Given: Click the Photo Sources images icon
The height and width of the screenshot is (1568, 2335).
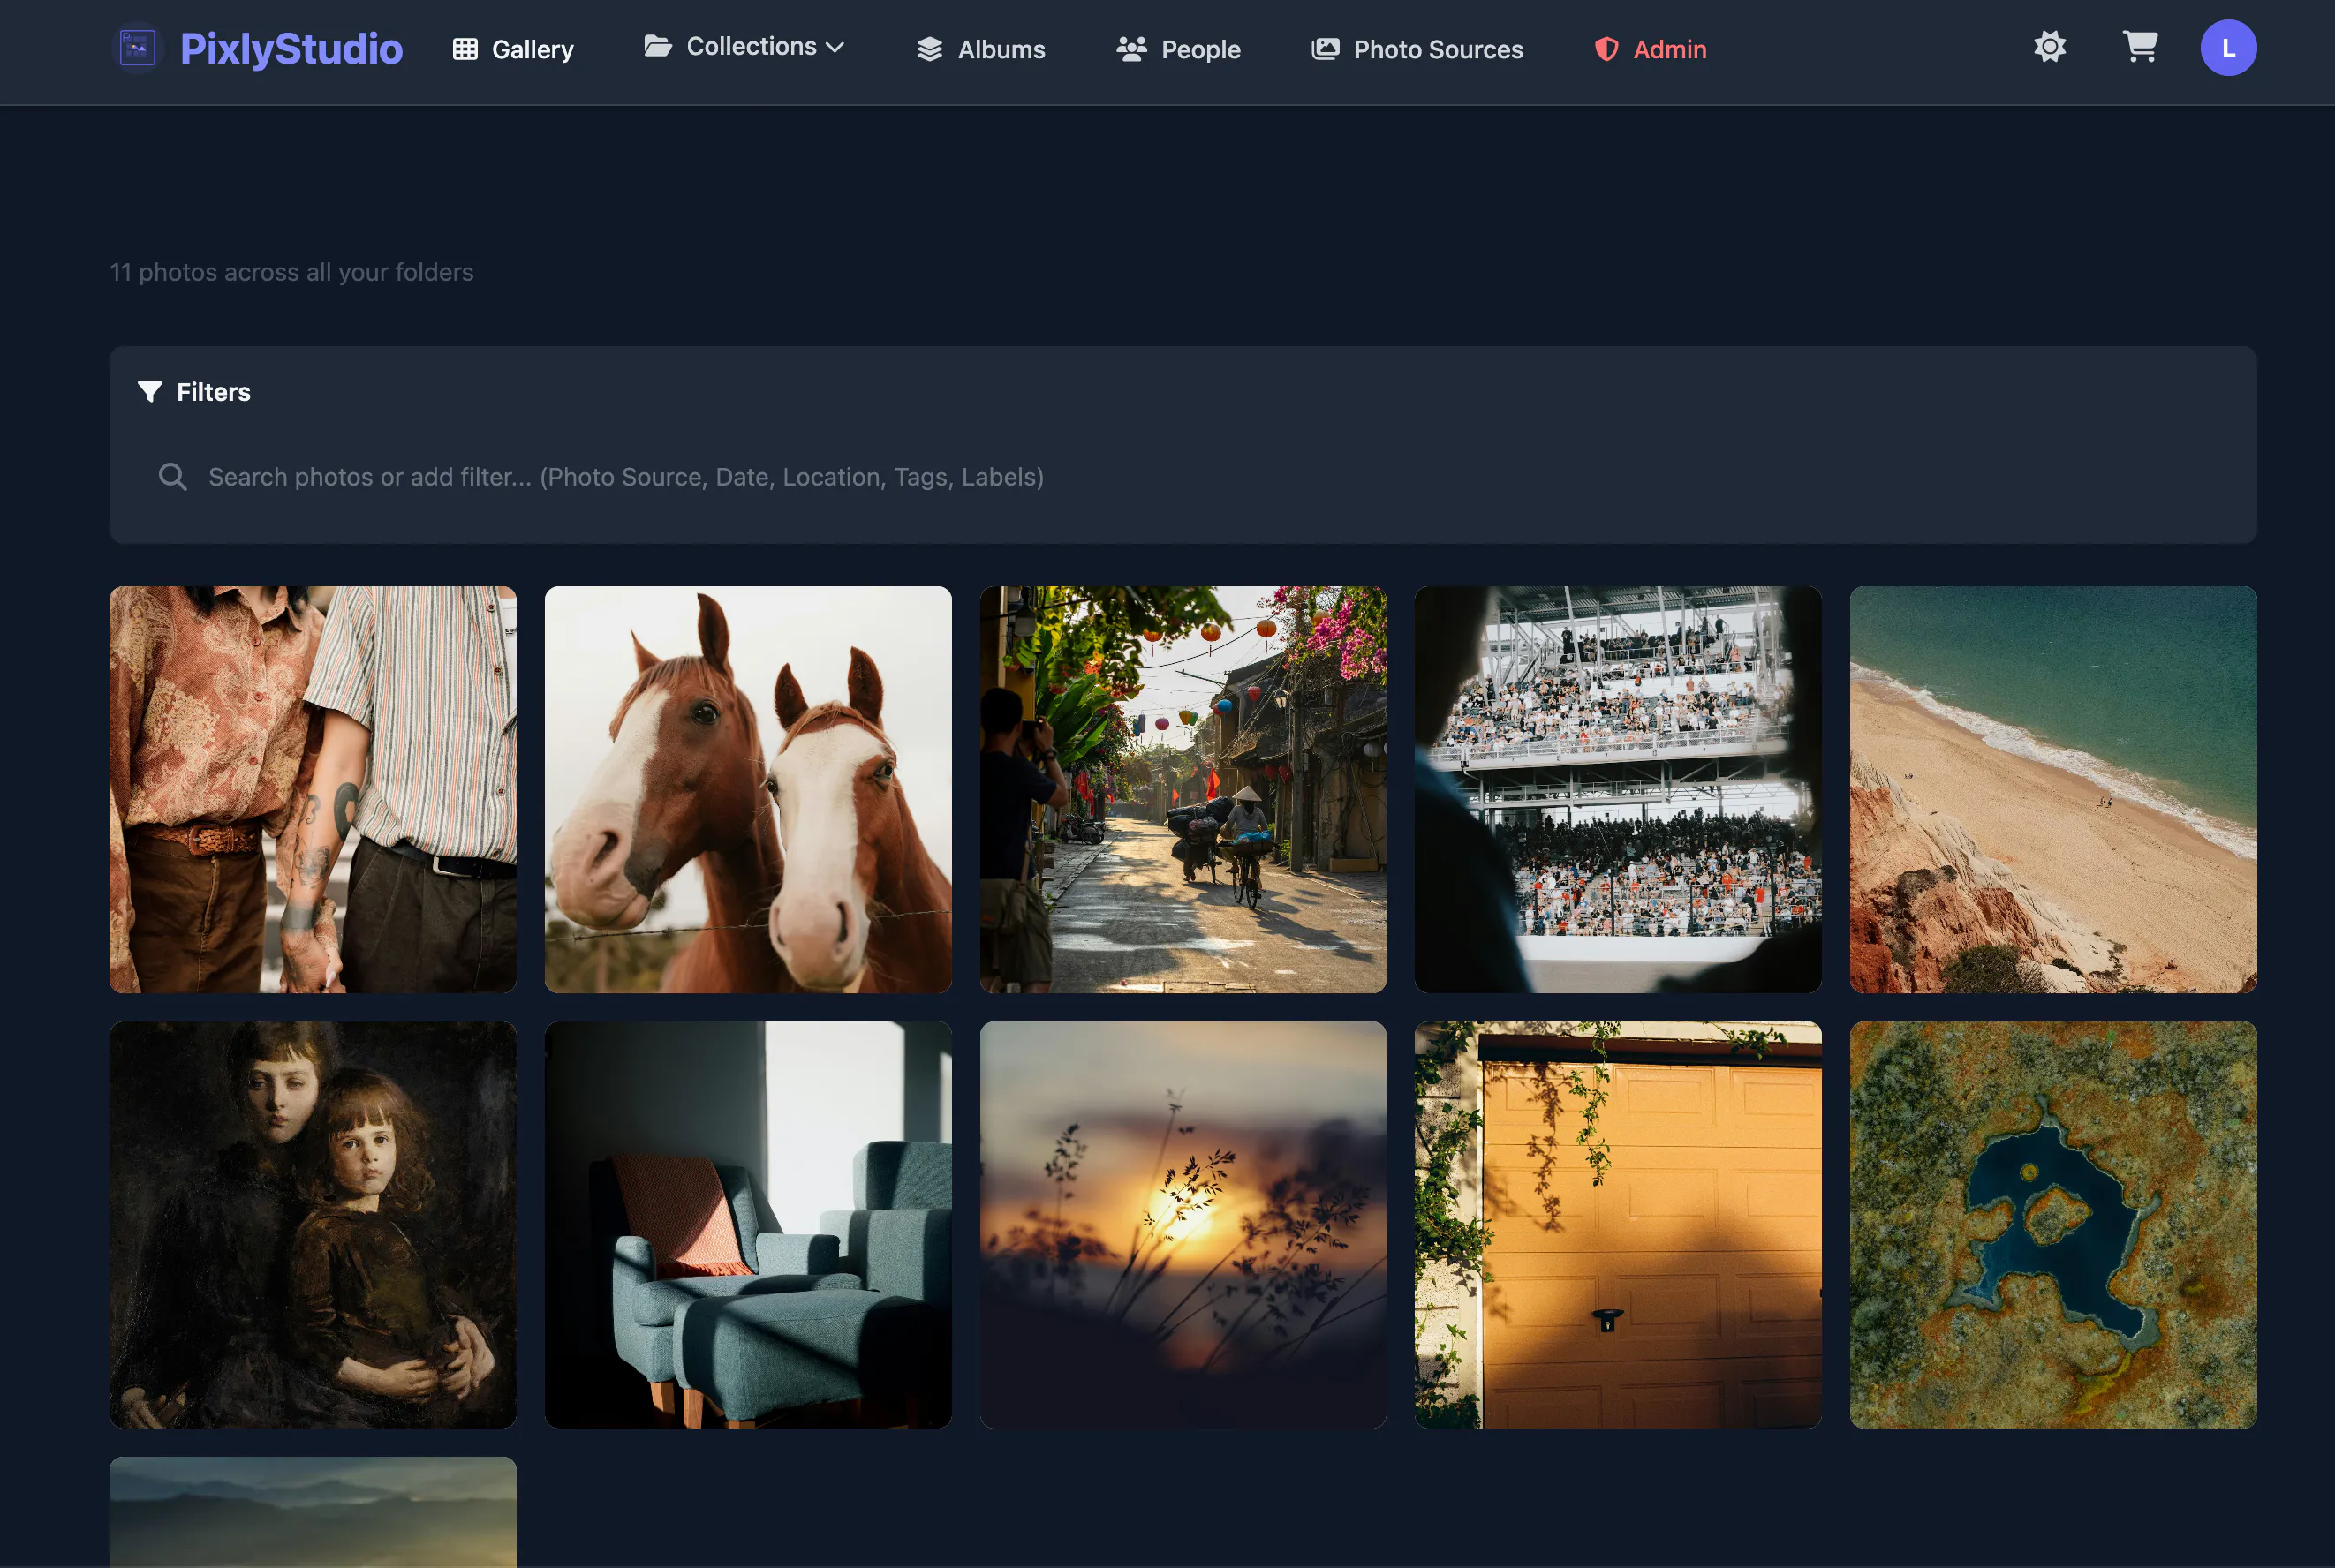Looking at the screenshot, I should pyautogui.click(x=1325, y=49).
